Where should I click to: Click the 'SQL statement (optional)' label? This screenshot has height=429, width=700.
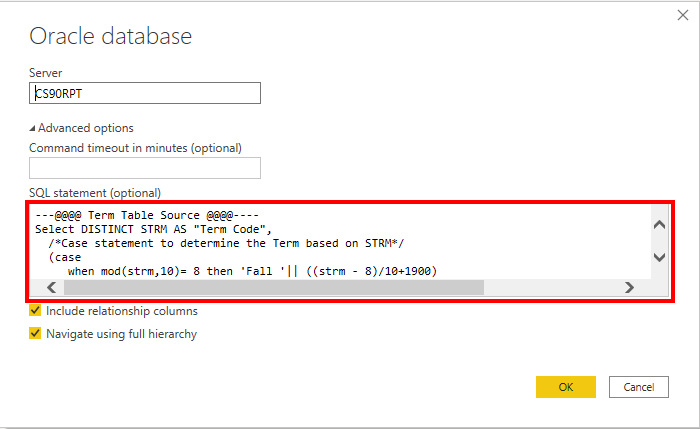(95, 193)
